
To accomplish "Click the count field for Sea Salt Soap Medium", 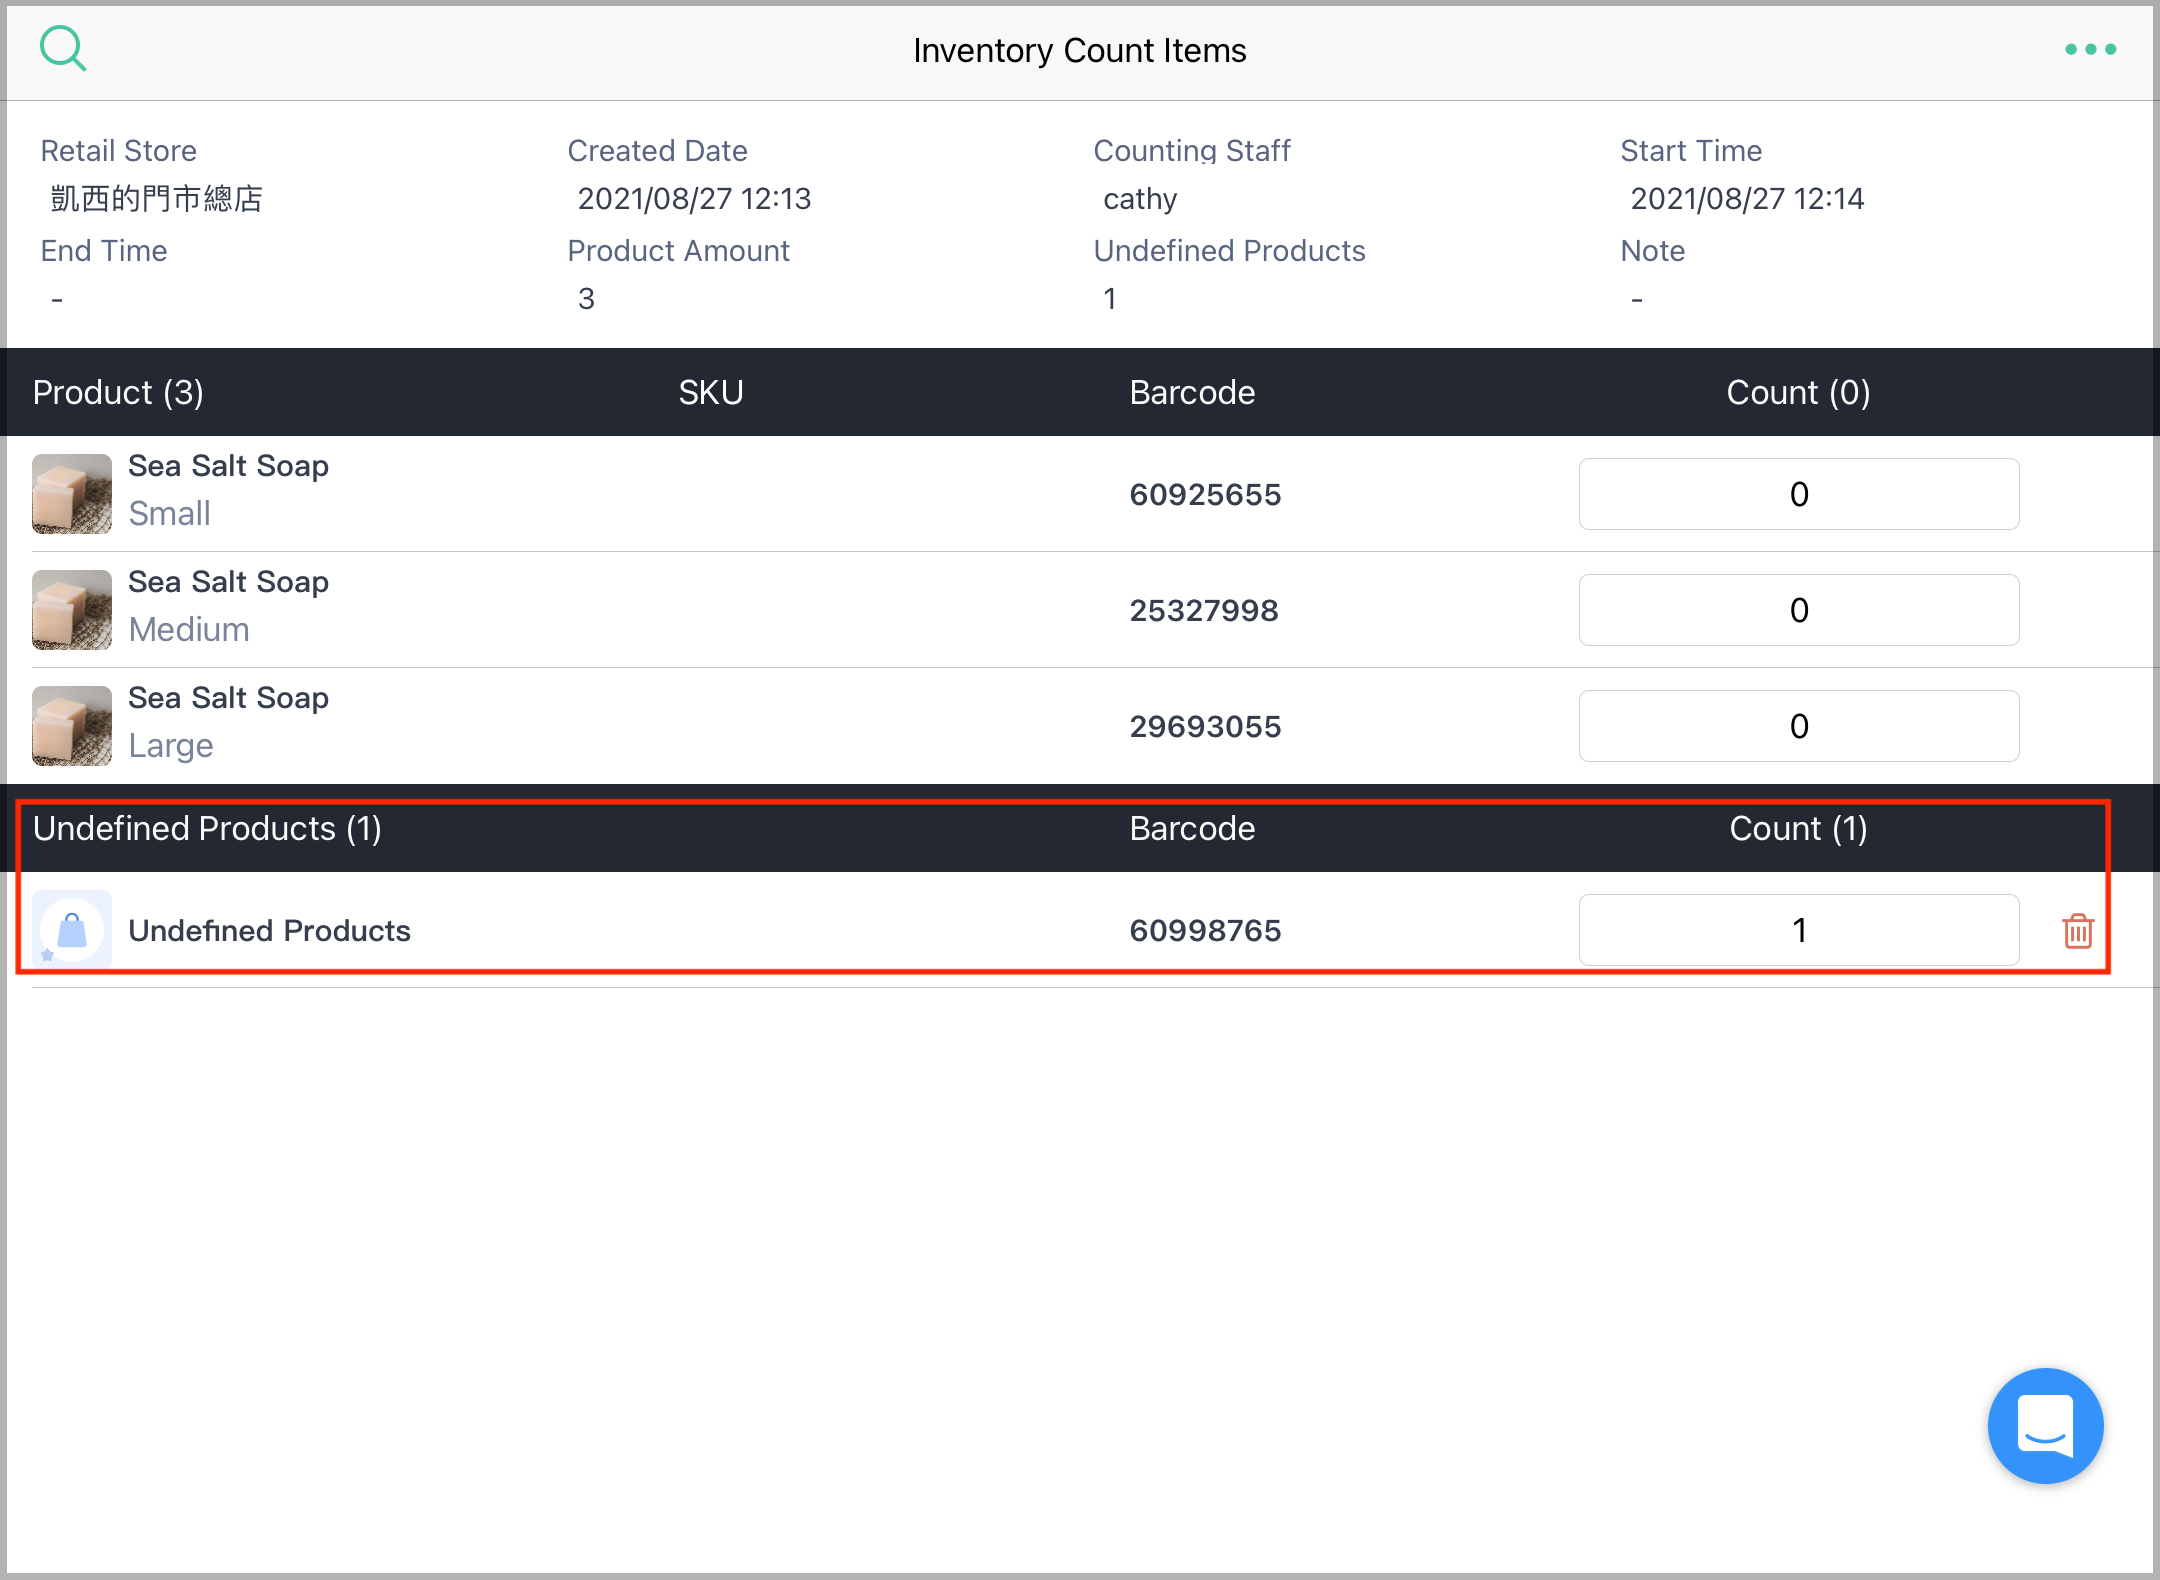I will (x=1798, y=610).
